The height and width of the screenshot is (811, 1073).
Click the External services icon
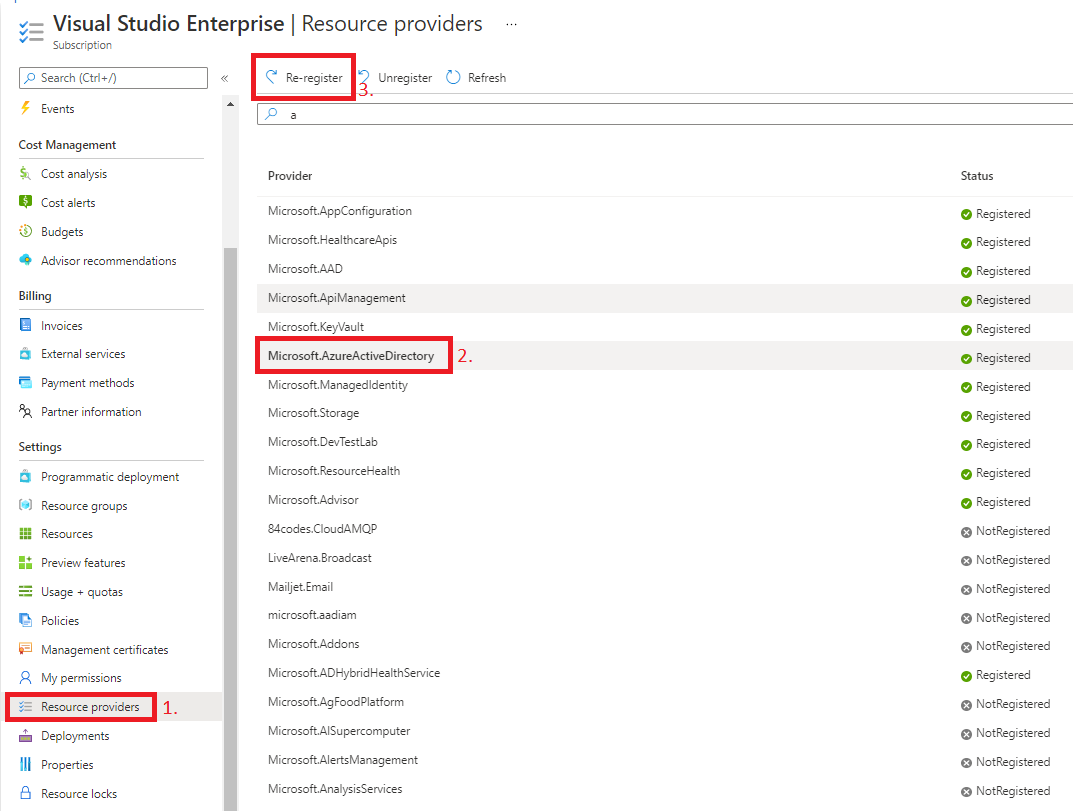click(x=25, y=354)
